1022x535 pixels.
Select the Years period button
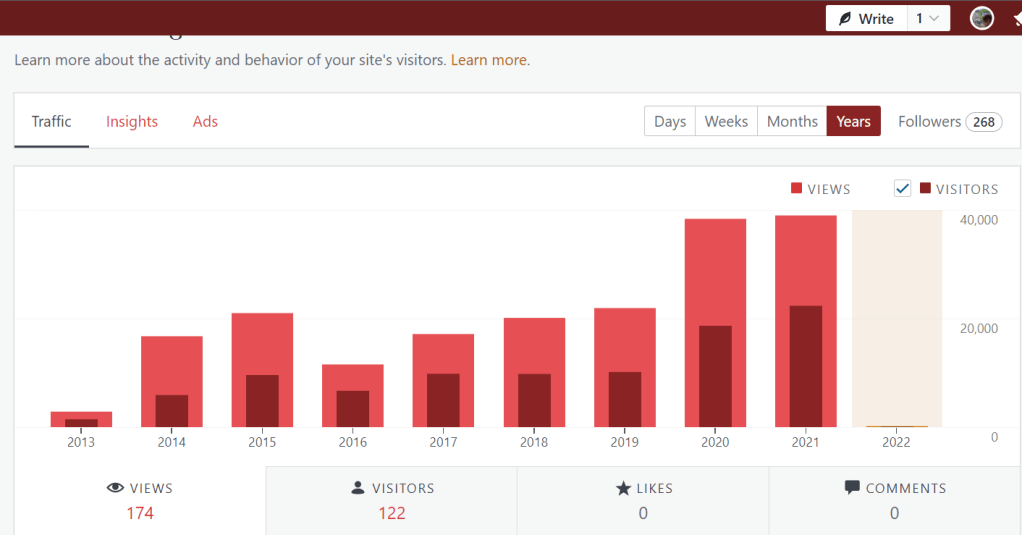[x=853, y=121]
